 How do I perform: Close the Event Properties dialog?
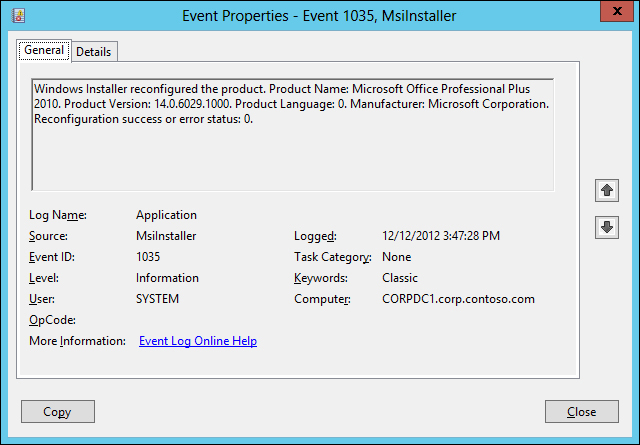582,412
